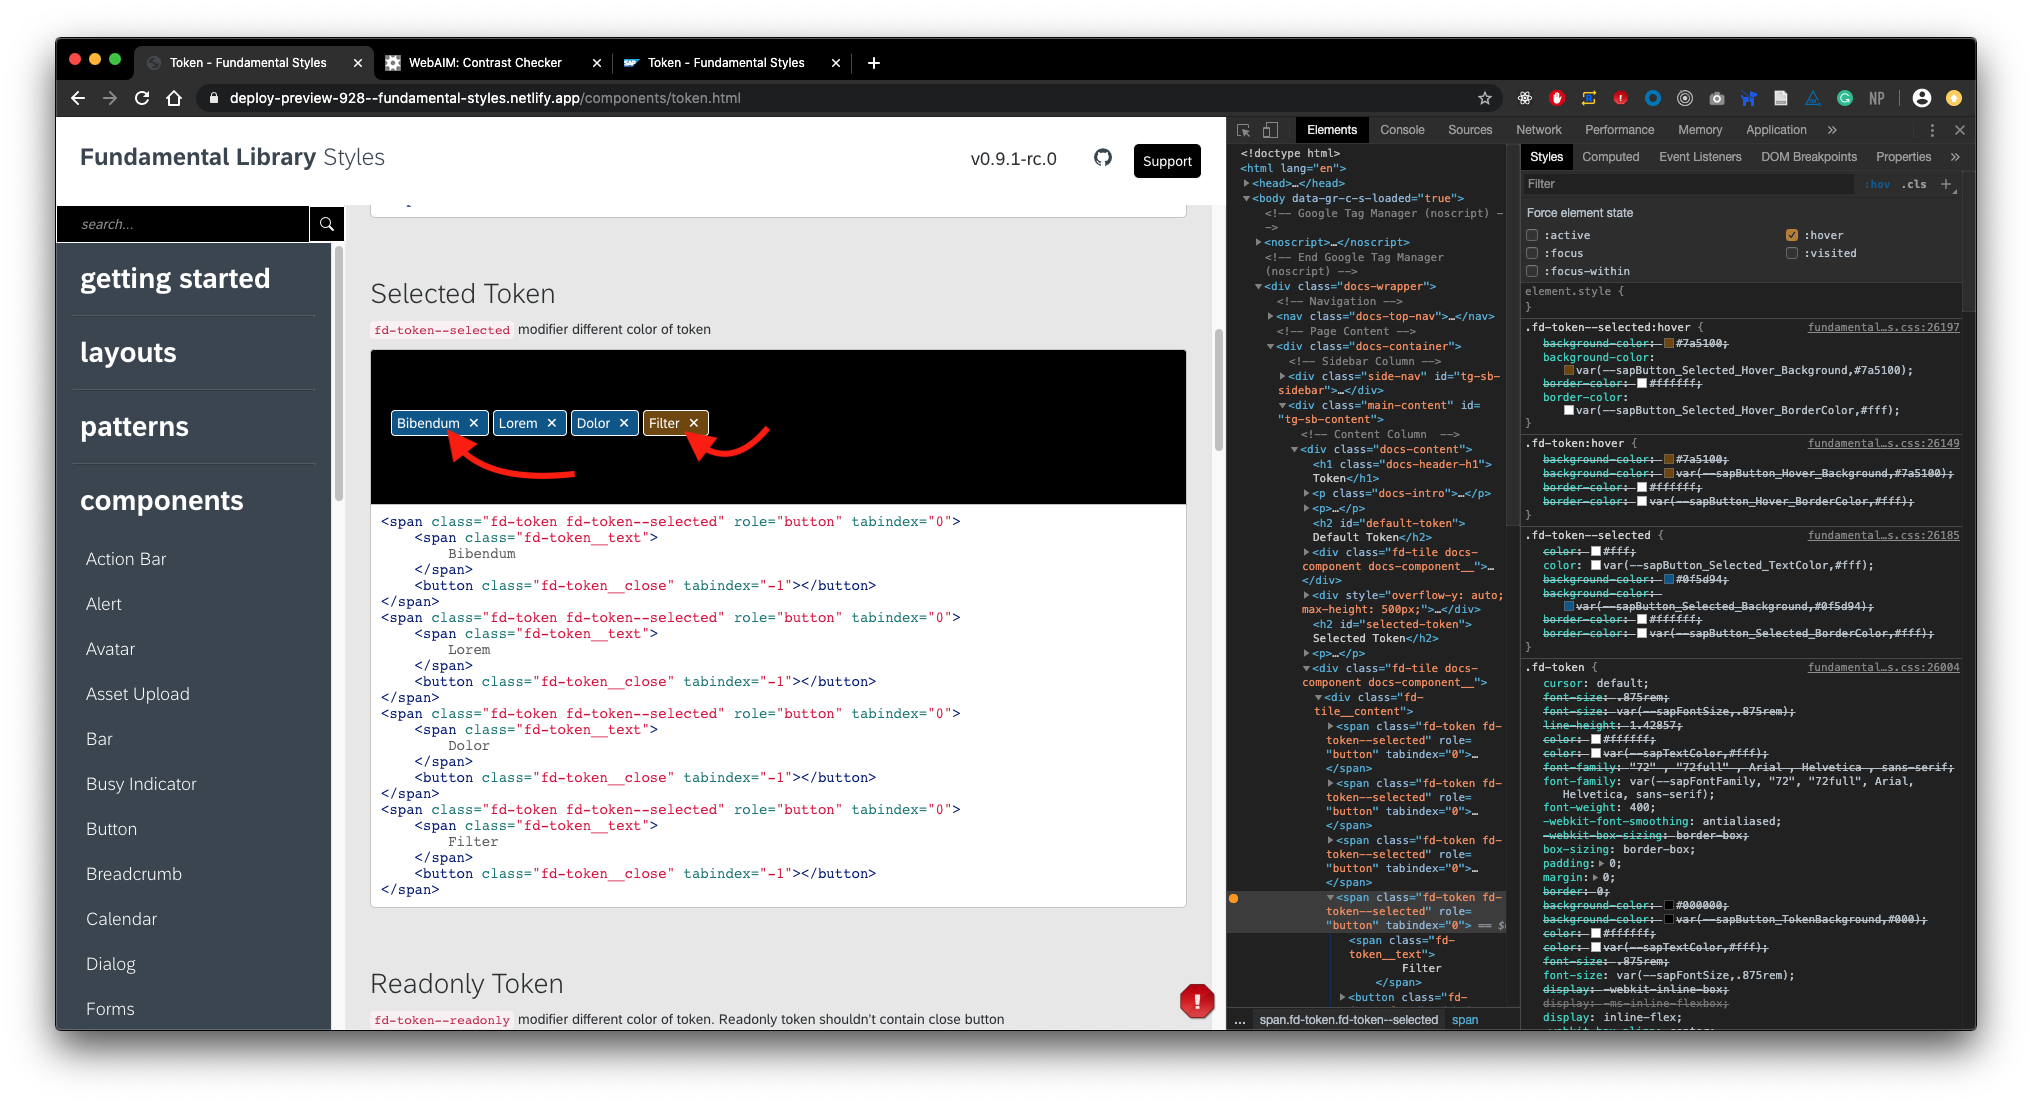Image resolution: width=2032 pixels, height=1104 pixels.
Task: Enable the :active element state
Action: [1532, 235]
